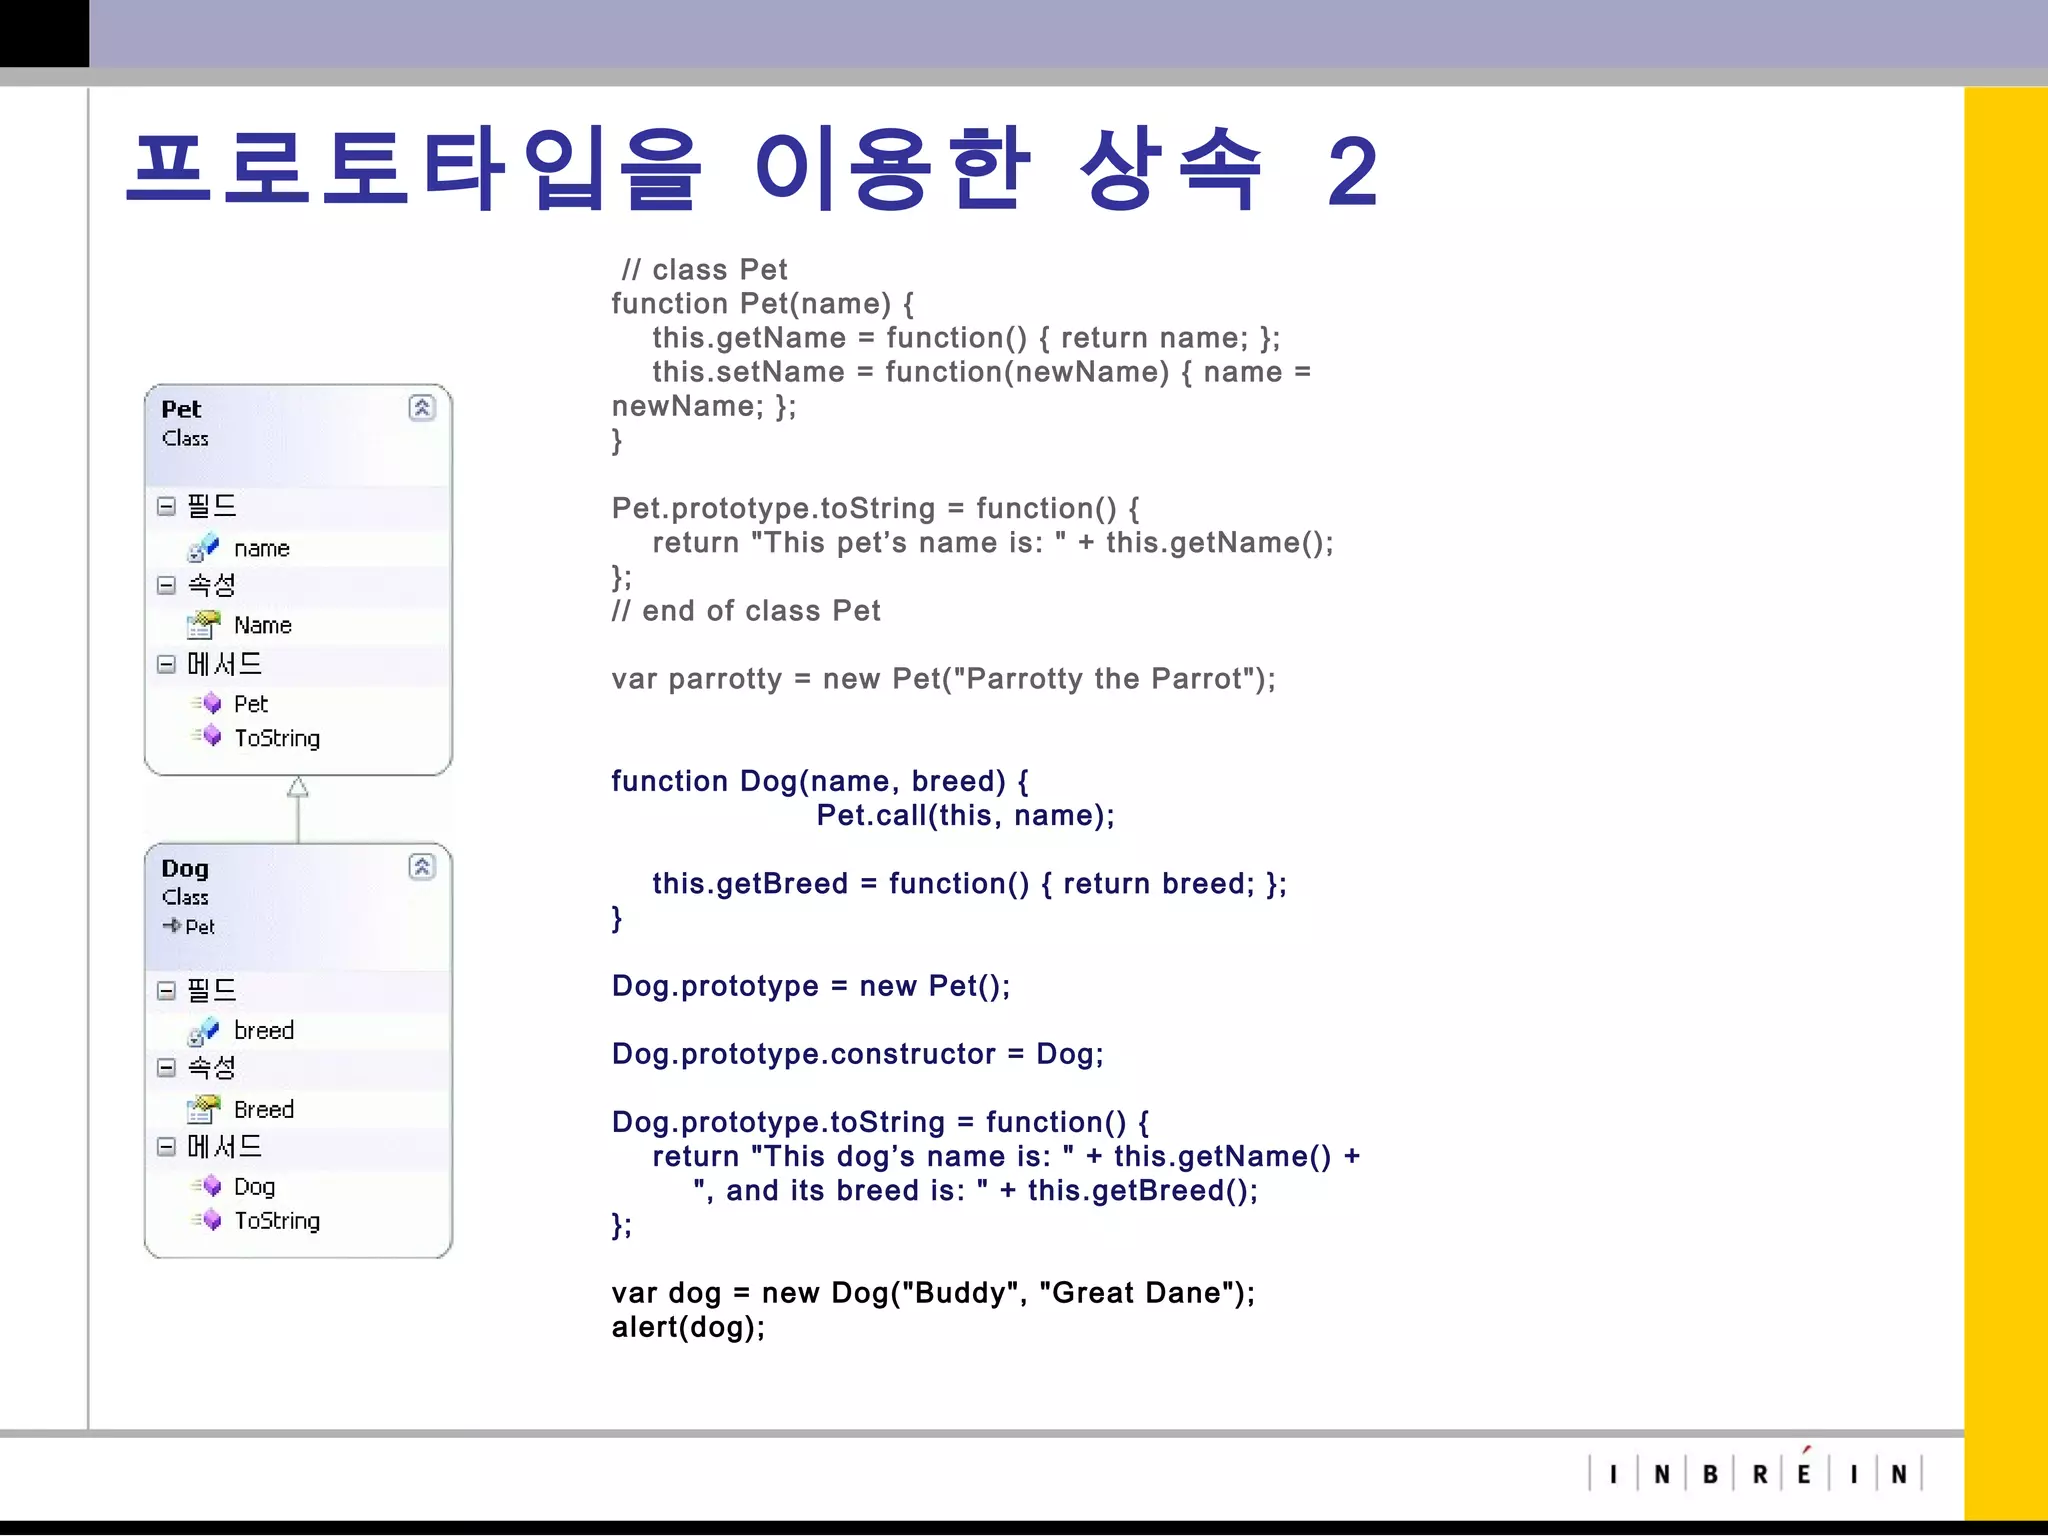Click 'Dog.prototype.toString = function() {' line
Screen dimensions: 2048x1536
(880, 1122)
